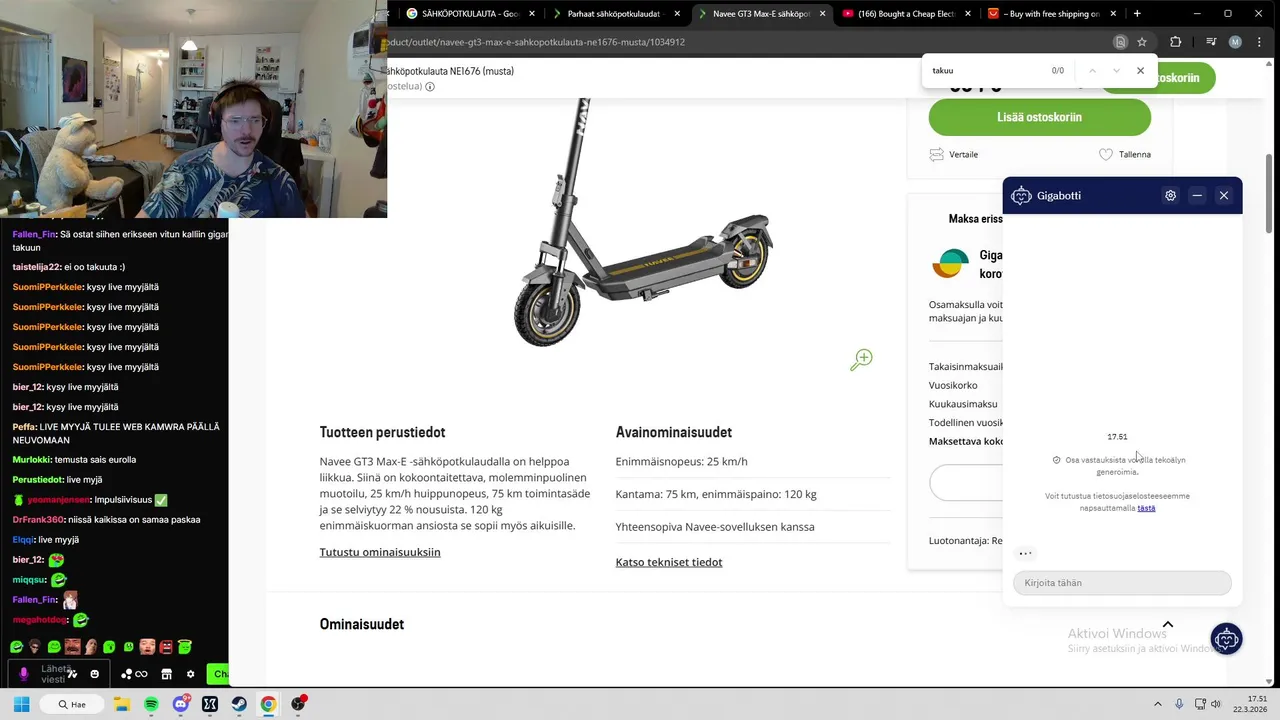Click into the 'Kirjoita tähän' chat field
1280x720 pixels.
tap(1122, 583)
